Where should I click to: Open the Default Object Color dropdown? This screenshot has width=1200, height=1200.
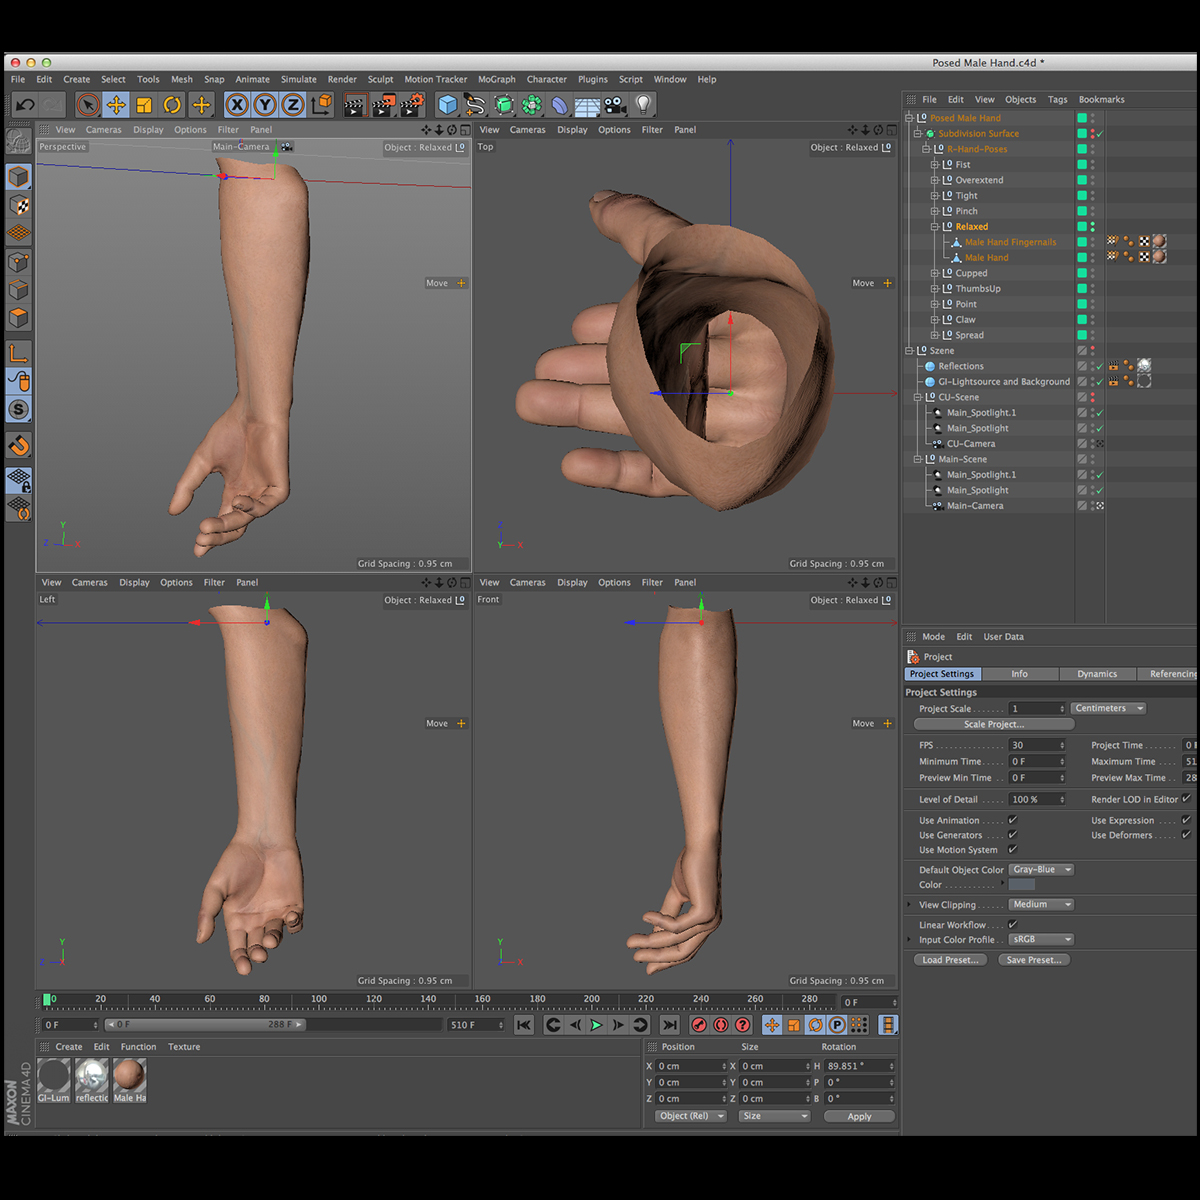pos(1041,869)
